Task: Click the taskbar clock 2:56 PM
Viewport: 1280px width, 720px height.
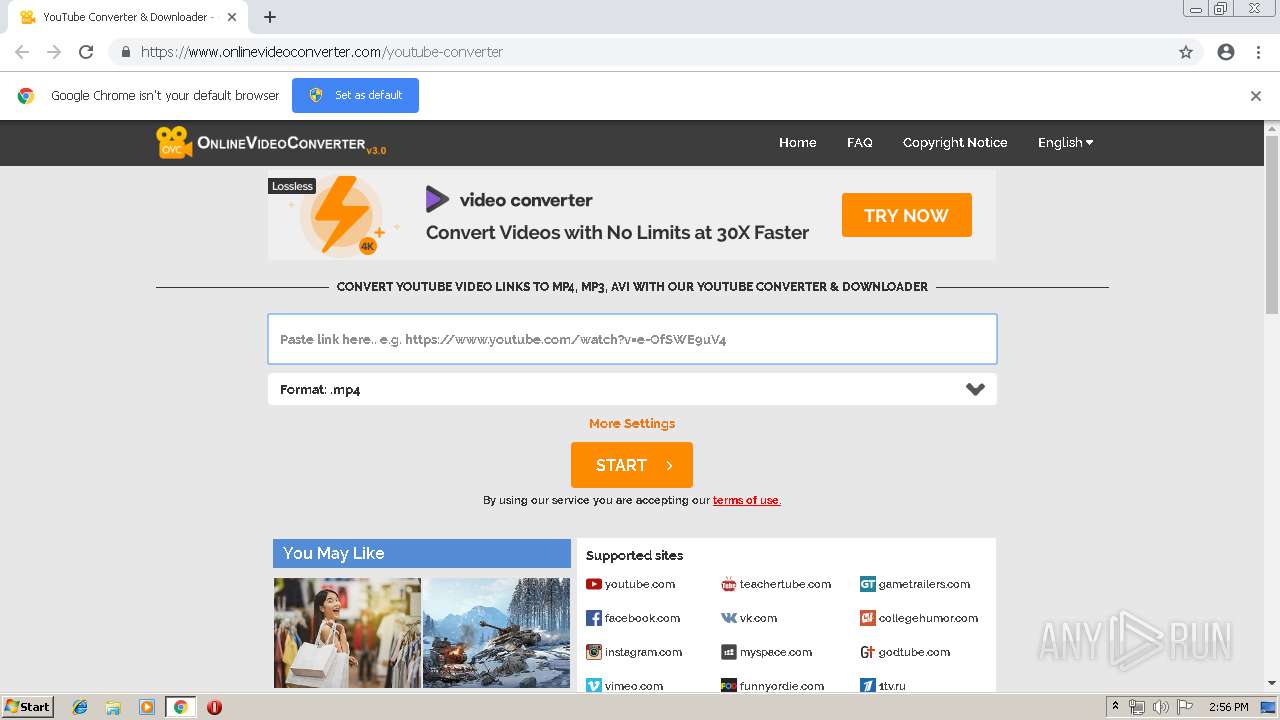Action: pyautogui.click(x=1228, y=707)
